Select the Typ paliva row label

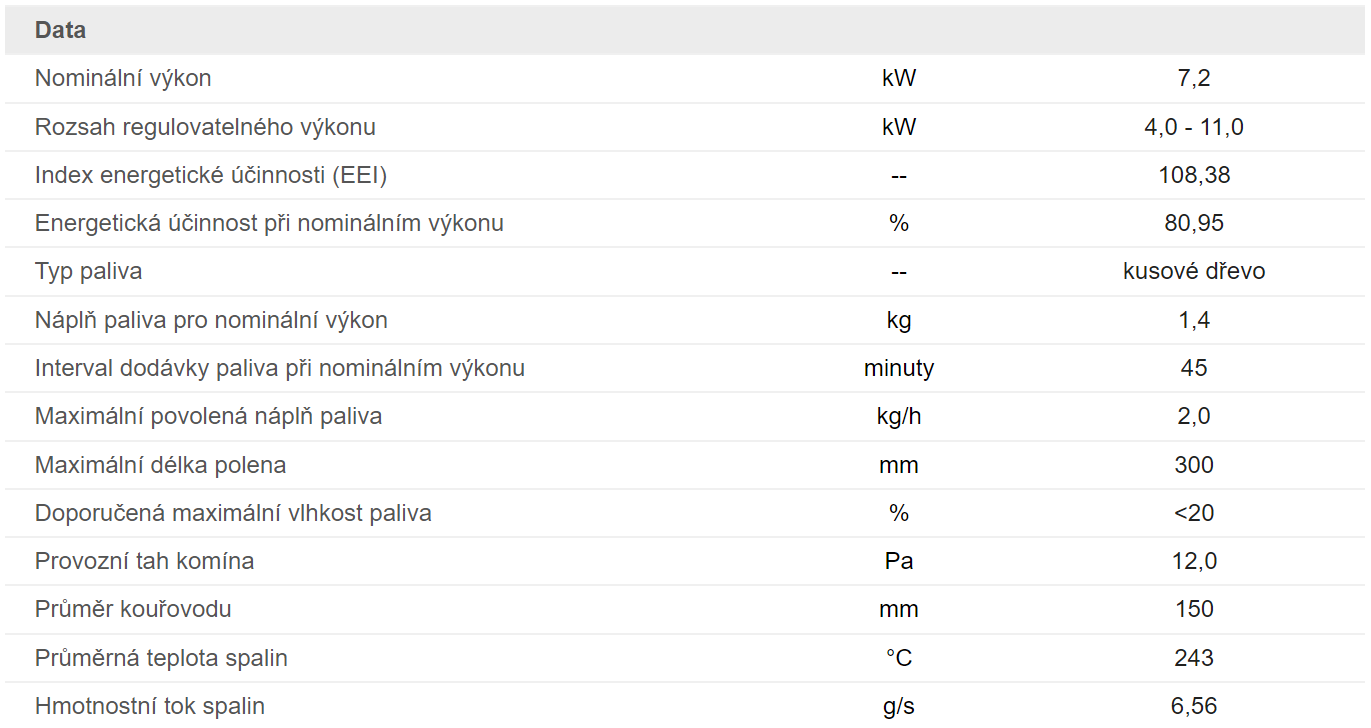pyautogui.click(x=88, y=271)
